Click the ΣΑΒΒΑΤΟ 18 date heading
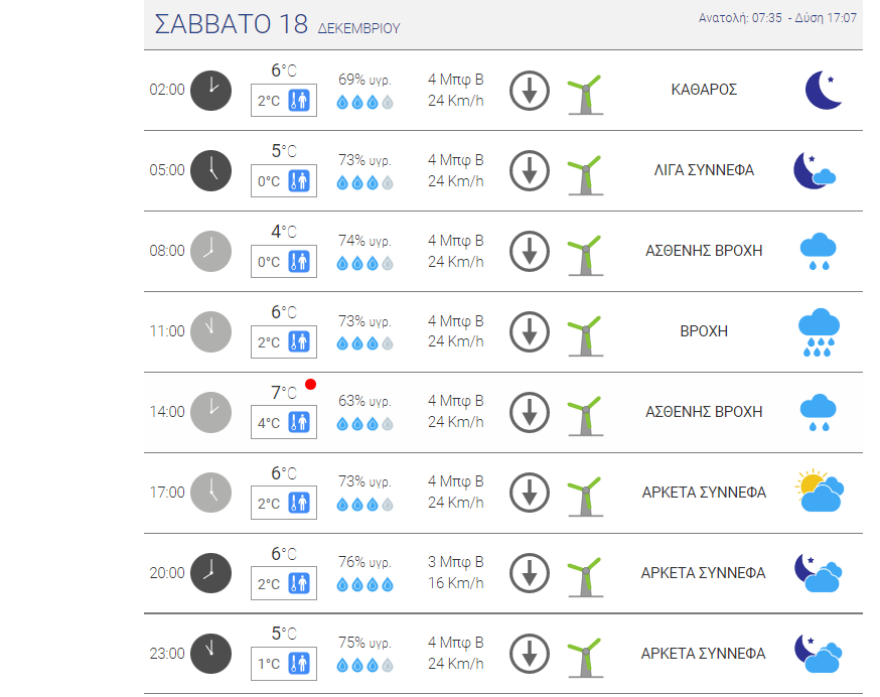This screenshot has height=697, width=880. coord(232,25)
